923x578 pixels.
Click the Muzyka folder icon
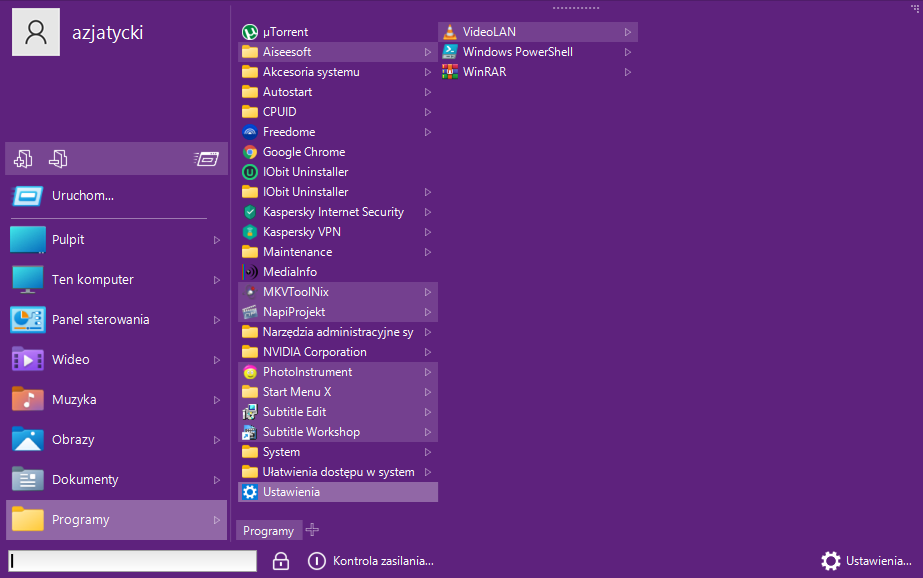[x=28, y=399]
